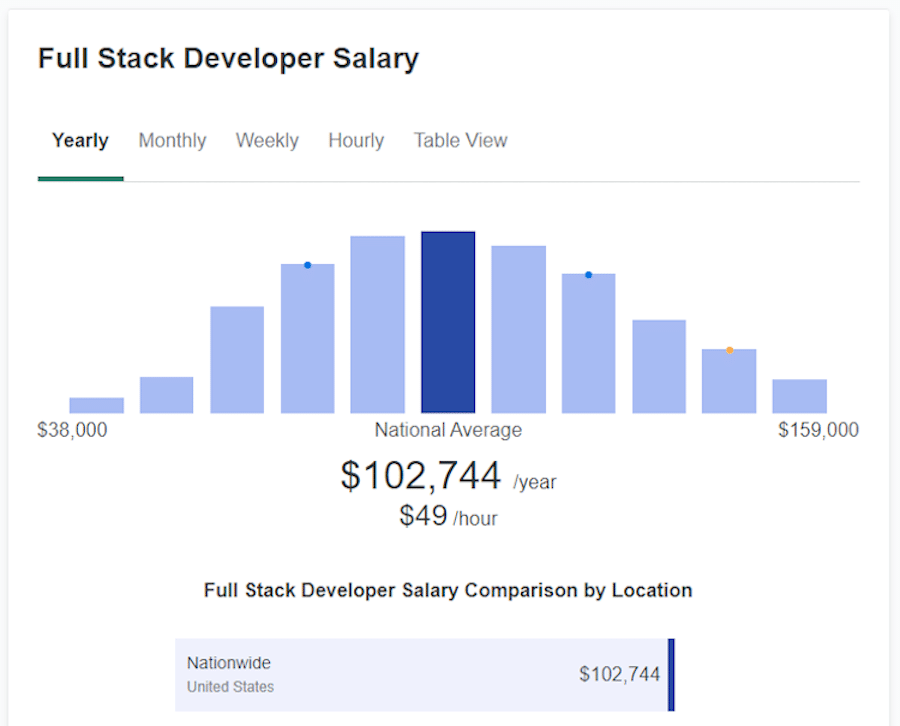Open the Hourly tab

pos(356,140)
